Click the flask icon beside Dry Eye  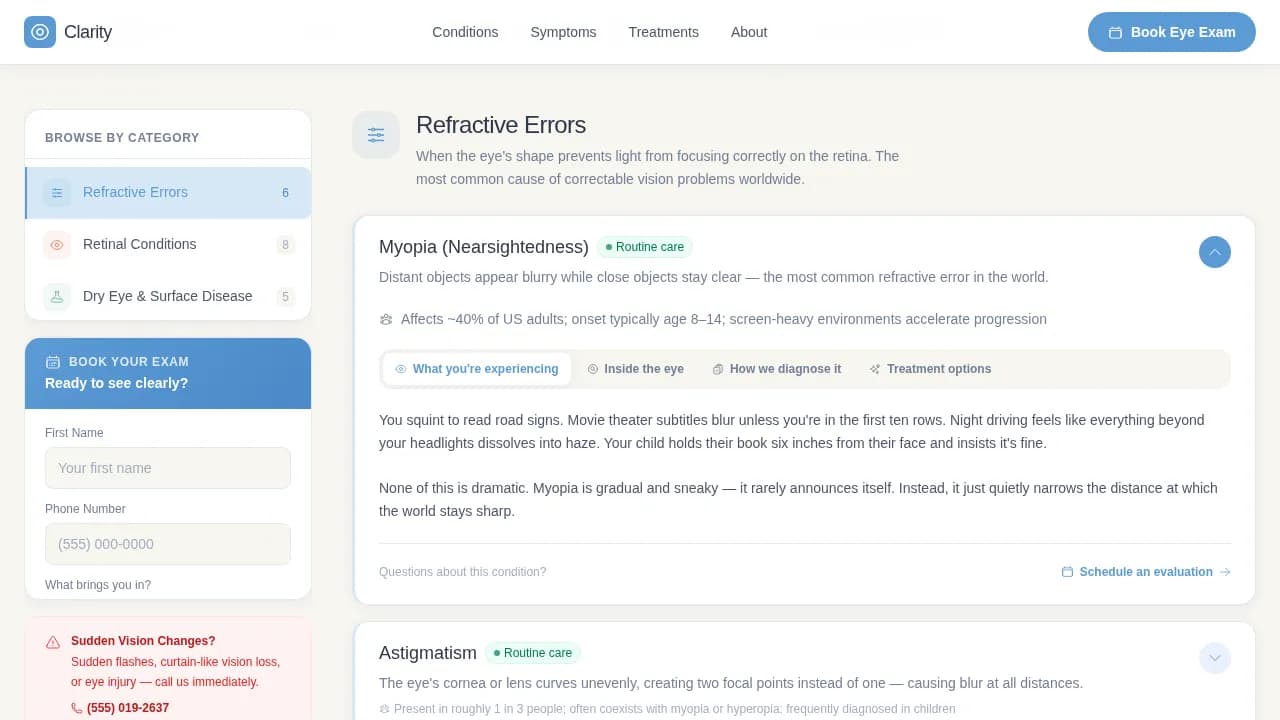point(57,297)
